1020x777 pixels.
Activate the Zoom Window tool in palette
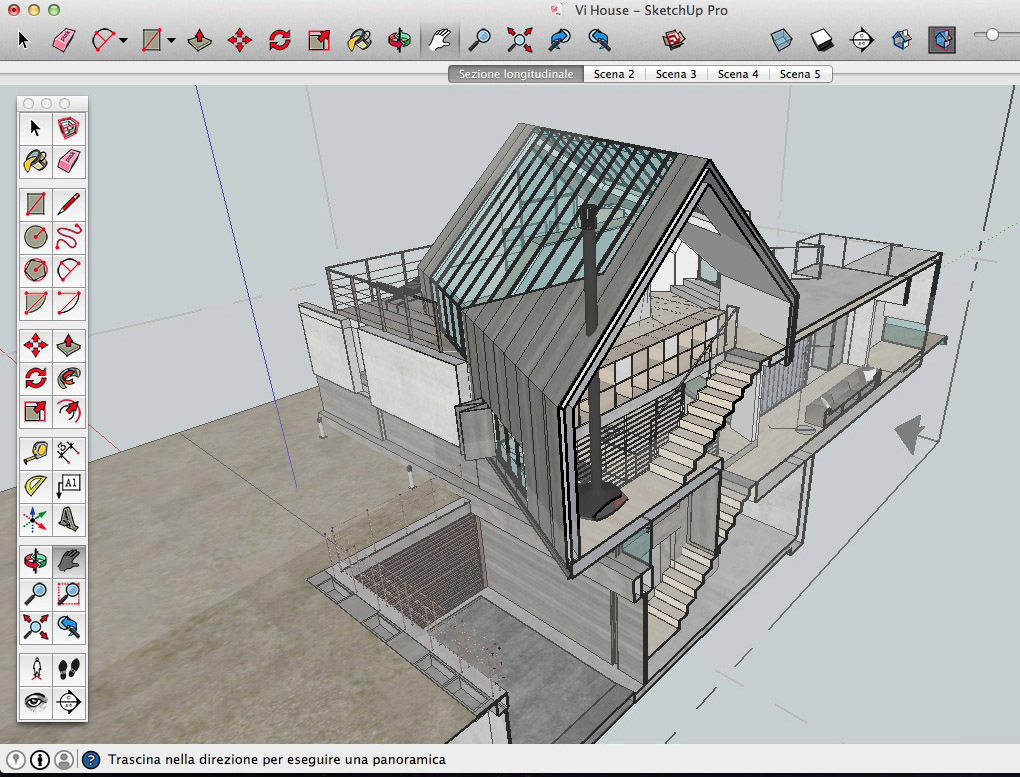pyautogui.click(x=69, y=595)
